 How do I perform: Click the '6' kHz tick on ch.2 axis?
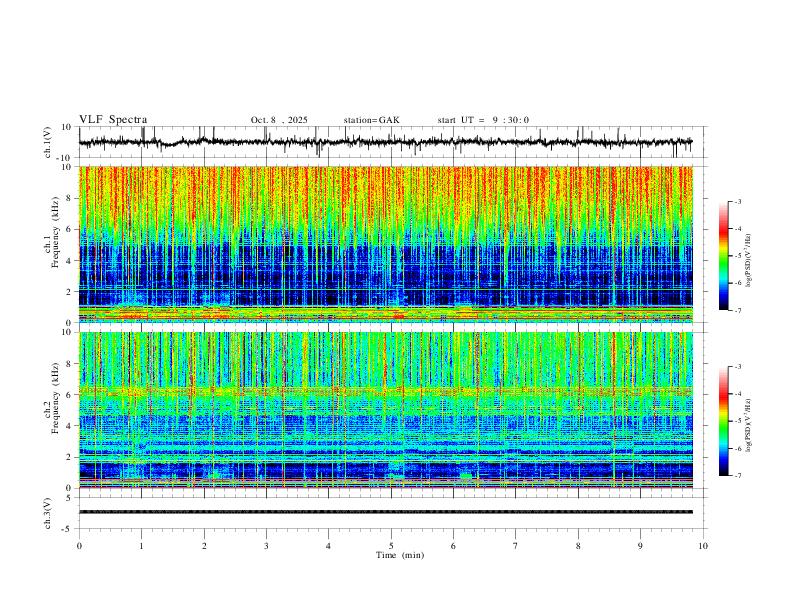pyautogui.click(x=70, y=395)
